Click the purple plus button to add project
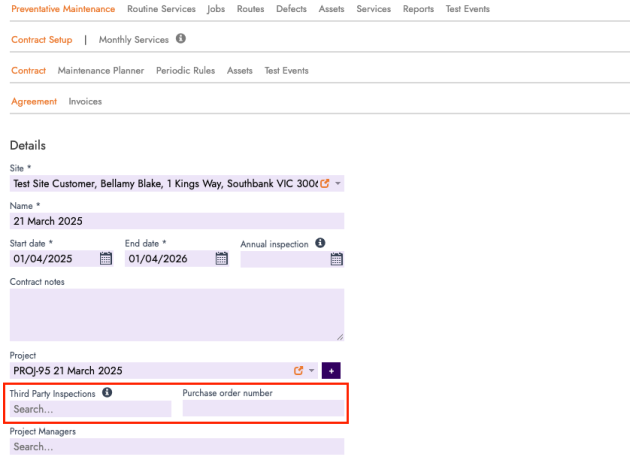Viewport: 630px width, 463px height. 331,371
